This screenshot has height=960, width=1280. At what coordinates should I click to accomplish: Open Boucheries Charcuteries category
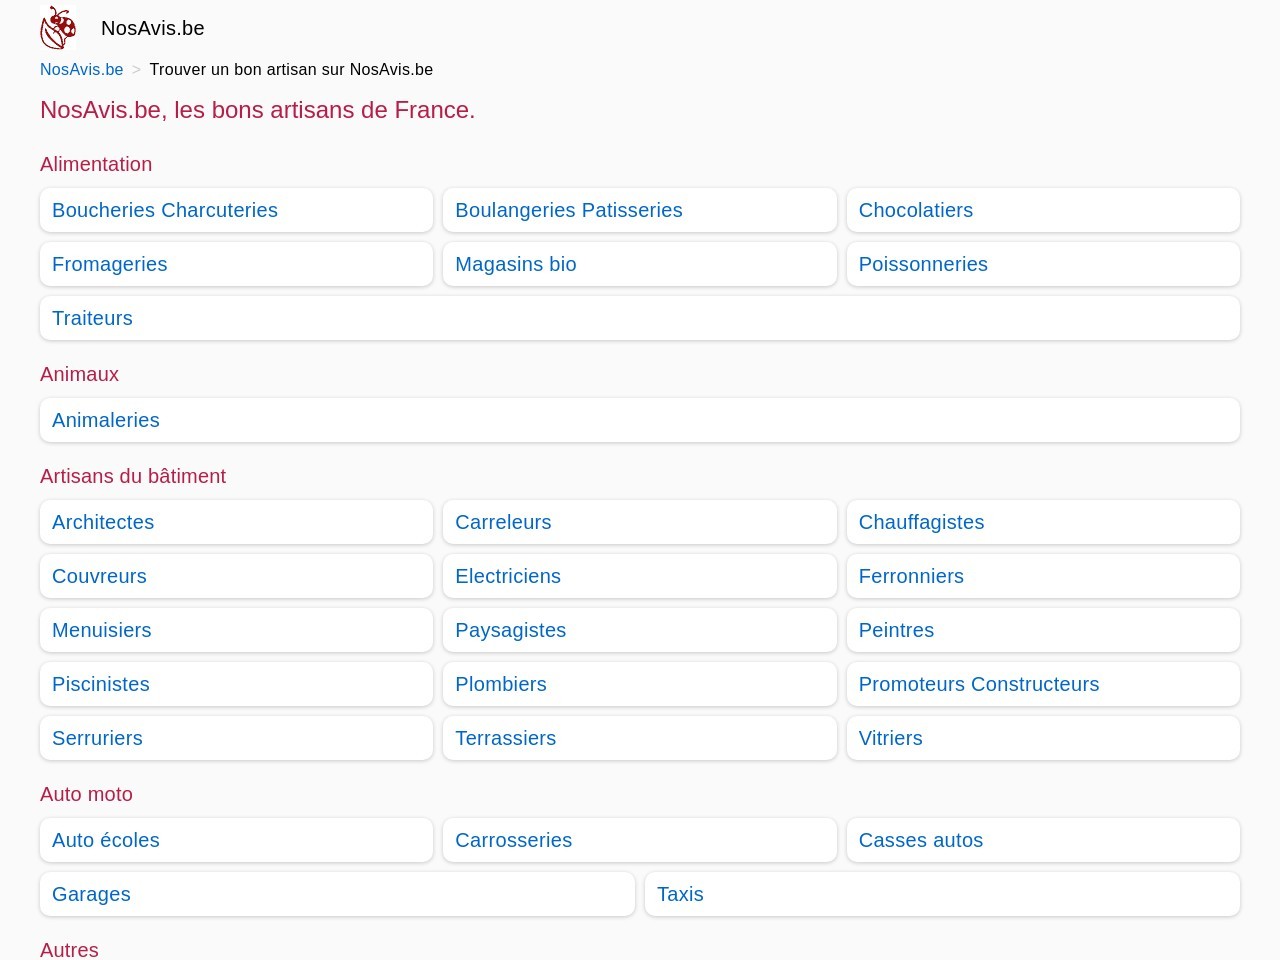(236, 210)
